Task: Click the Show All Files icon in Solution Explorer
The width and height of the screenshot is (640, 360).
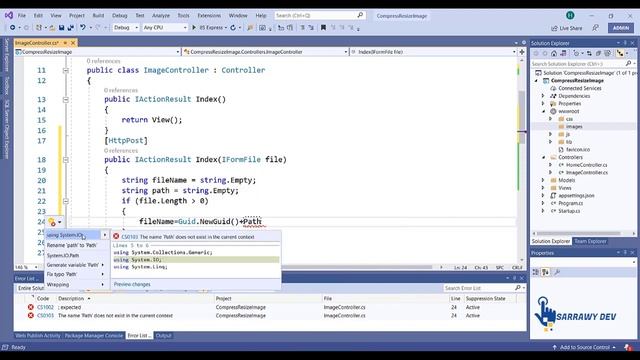Action: coord(608,53)
